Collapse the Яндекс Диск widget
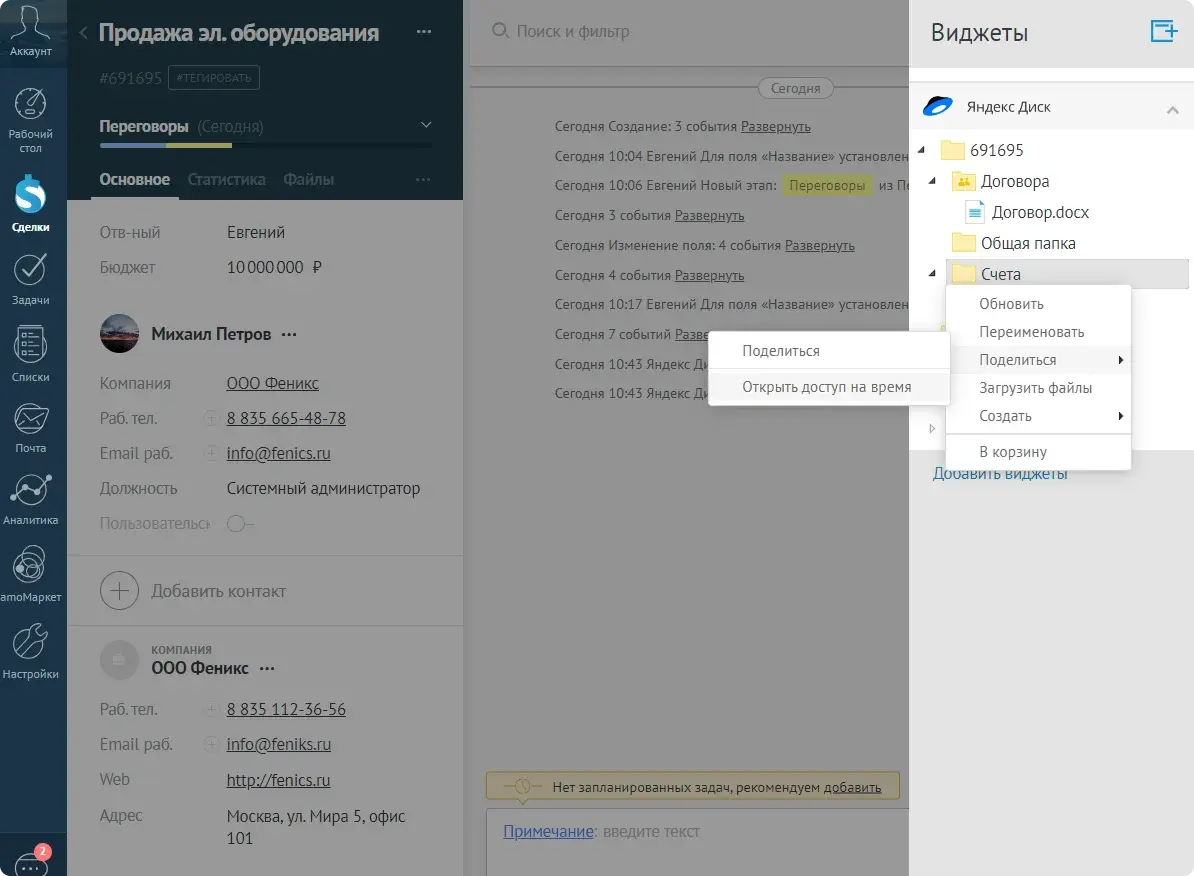 (x=1173, y=109)
